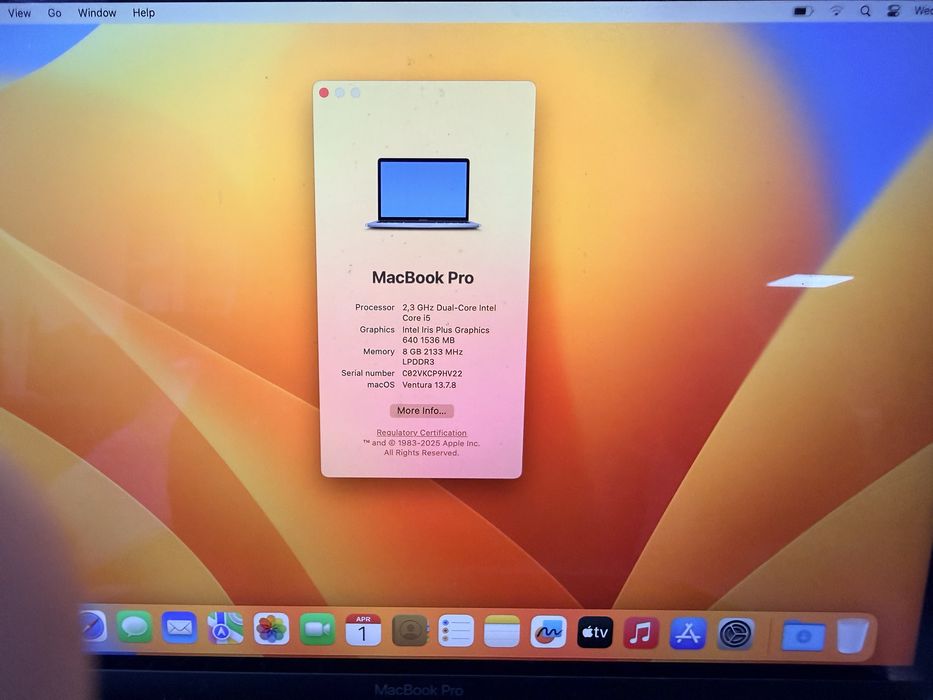Image resolution: width=933 pixels, height=700 pixels.
Task: Open the Go menu
Action: [54, 12]
